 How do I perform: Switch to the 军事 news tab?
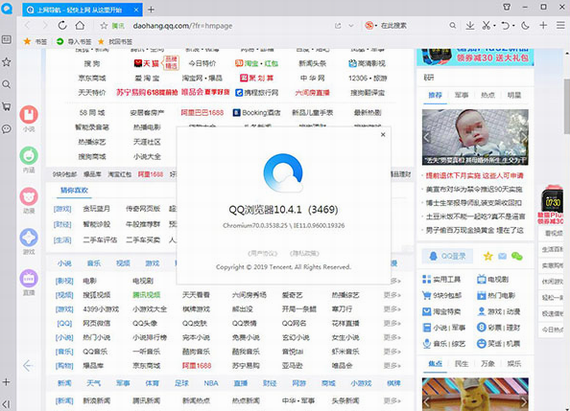(x=461, y=95)
